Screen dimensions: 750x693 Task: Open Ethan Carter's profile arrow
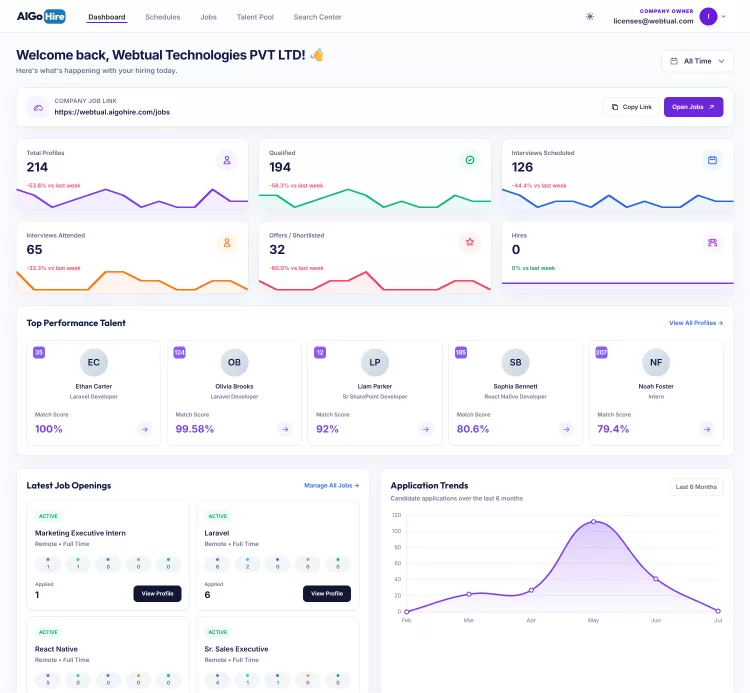pyautogui.click(x=144, y=429)
